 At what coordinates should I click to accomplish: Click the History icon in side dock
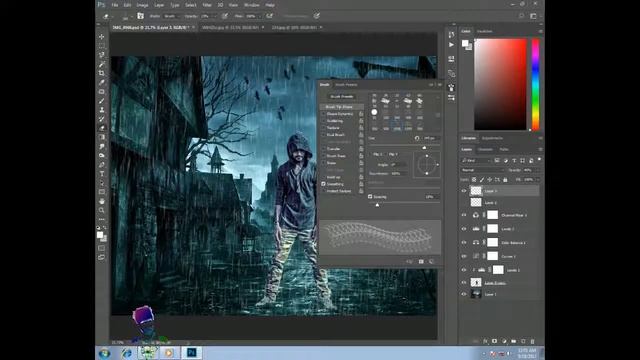(x=451, y=35)
